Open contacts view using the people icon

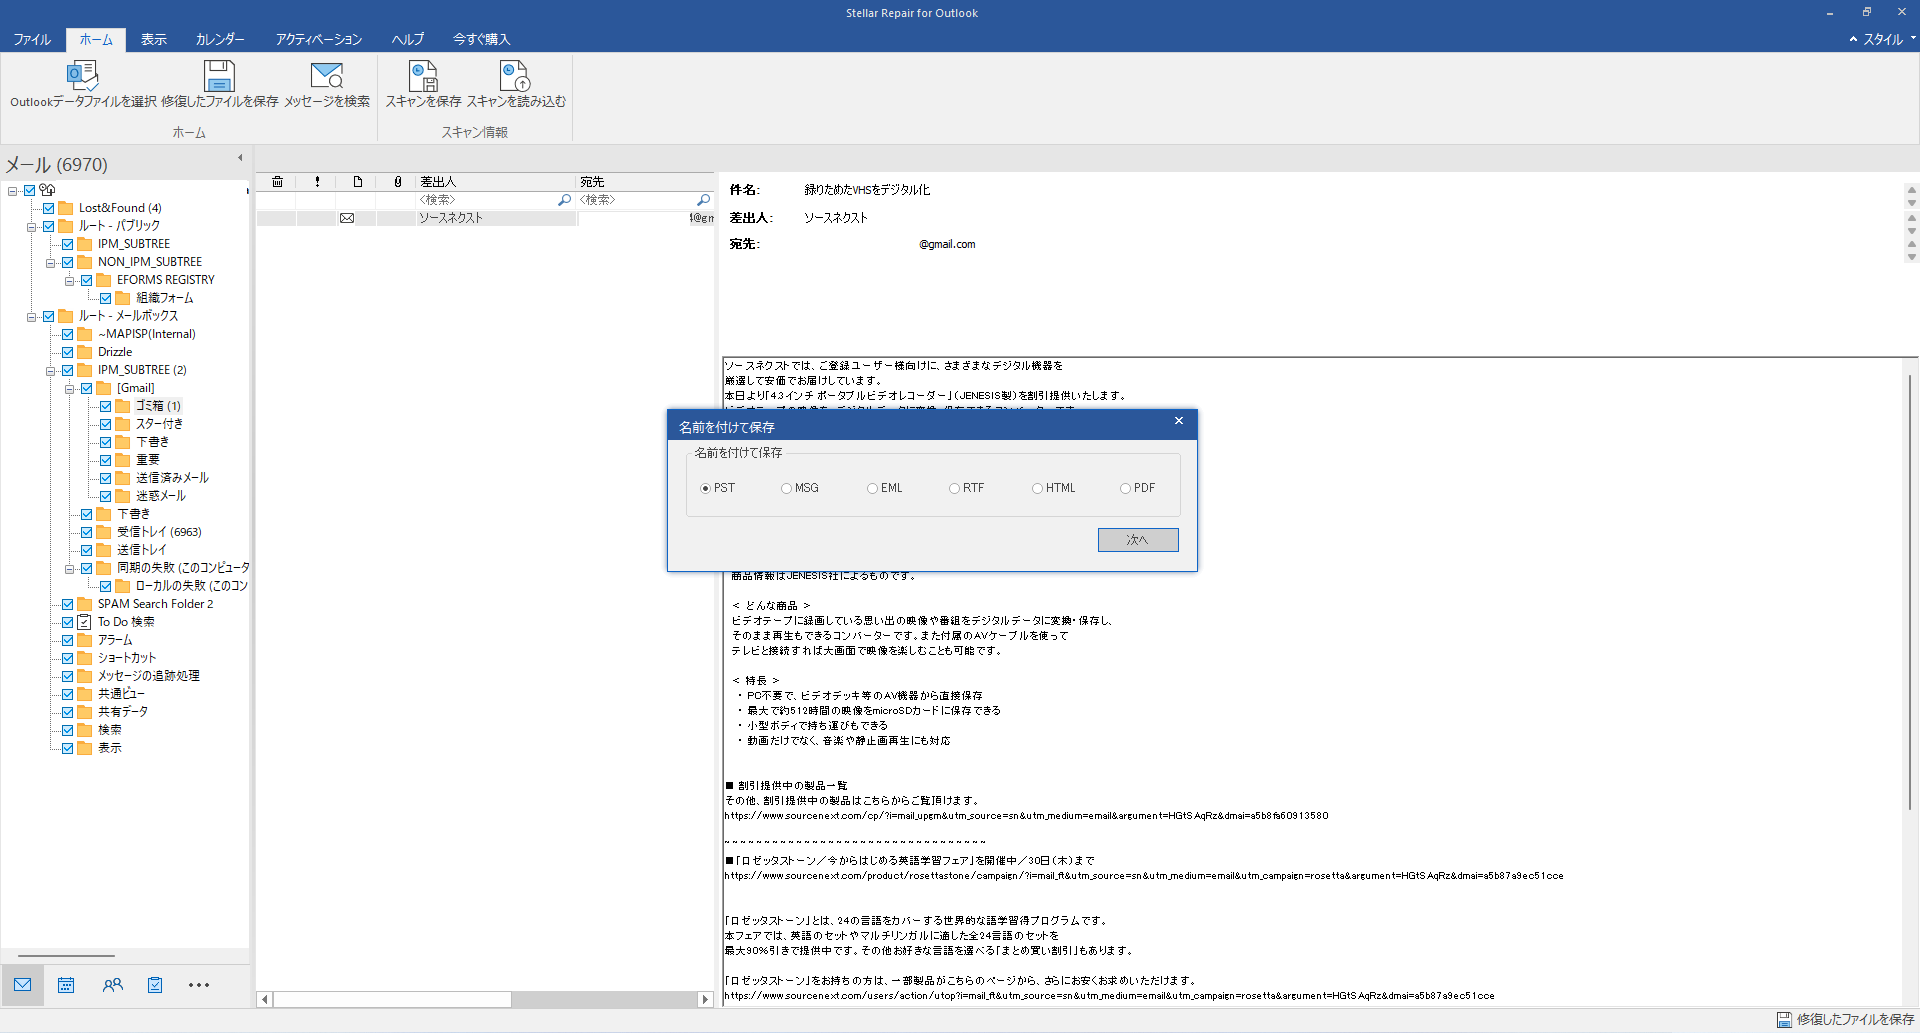(x=112, y=985)
